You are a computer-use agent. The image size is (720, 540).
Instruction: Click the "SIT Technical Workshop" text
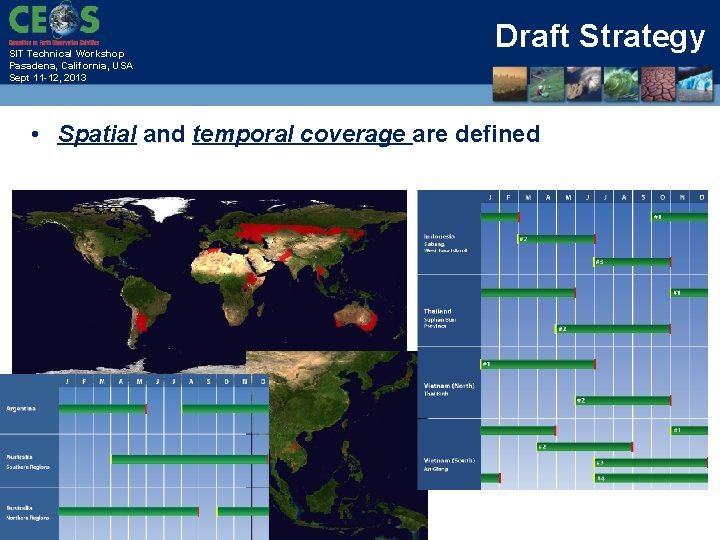pyautogui.click(x=67, y=54)
